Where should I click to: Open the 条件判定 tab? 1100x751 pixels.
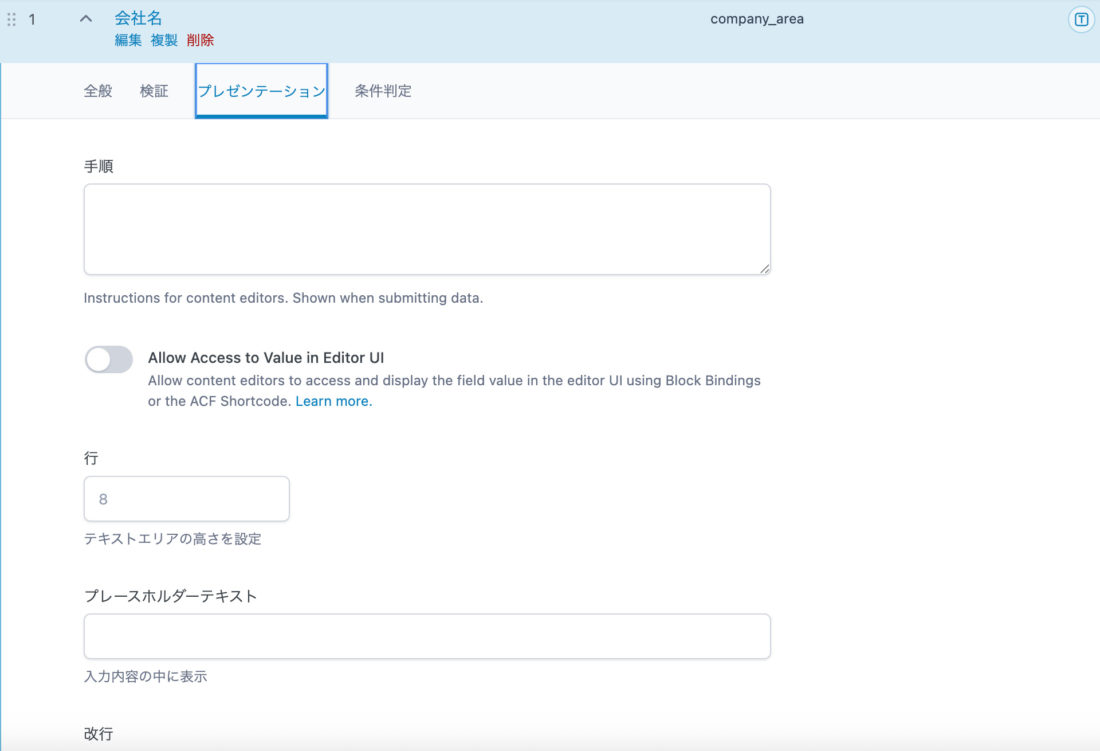coord(381,89)
